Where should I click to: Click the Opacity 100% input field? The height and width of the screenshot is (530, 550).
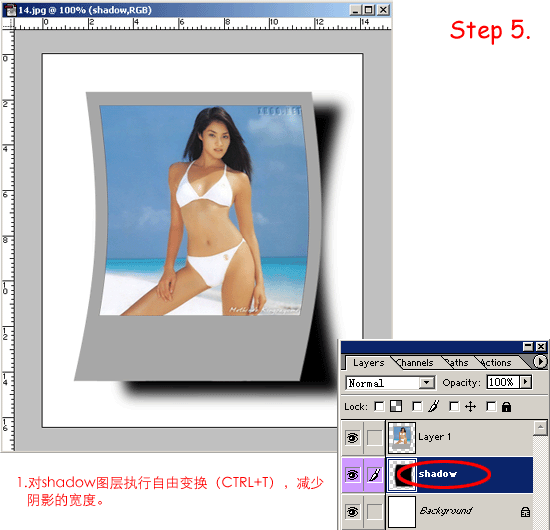tap(503, 382)
